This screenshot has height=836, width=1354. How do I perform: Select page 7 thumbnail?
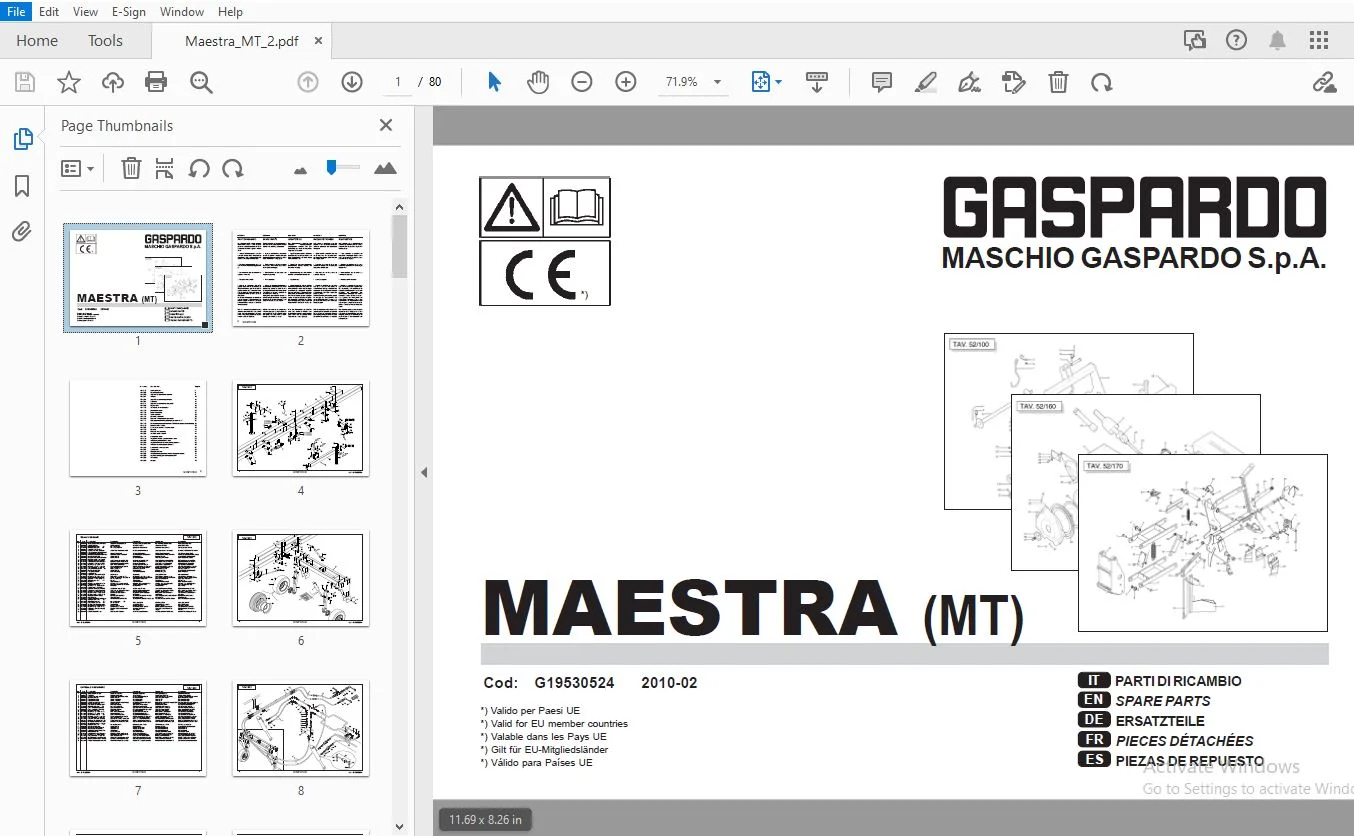point(138,728)
